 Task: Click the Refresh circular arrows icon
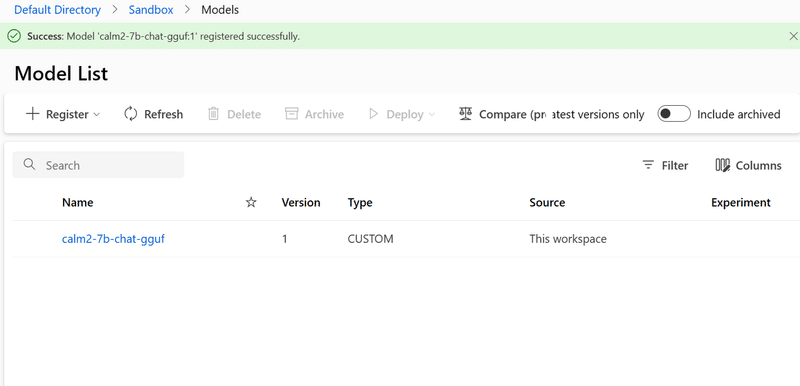(131, 114)
